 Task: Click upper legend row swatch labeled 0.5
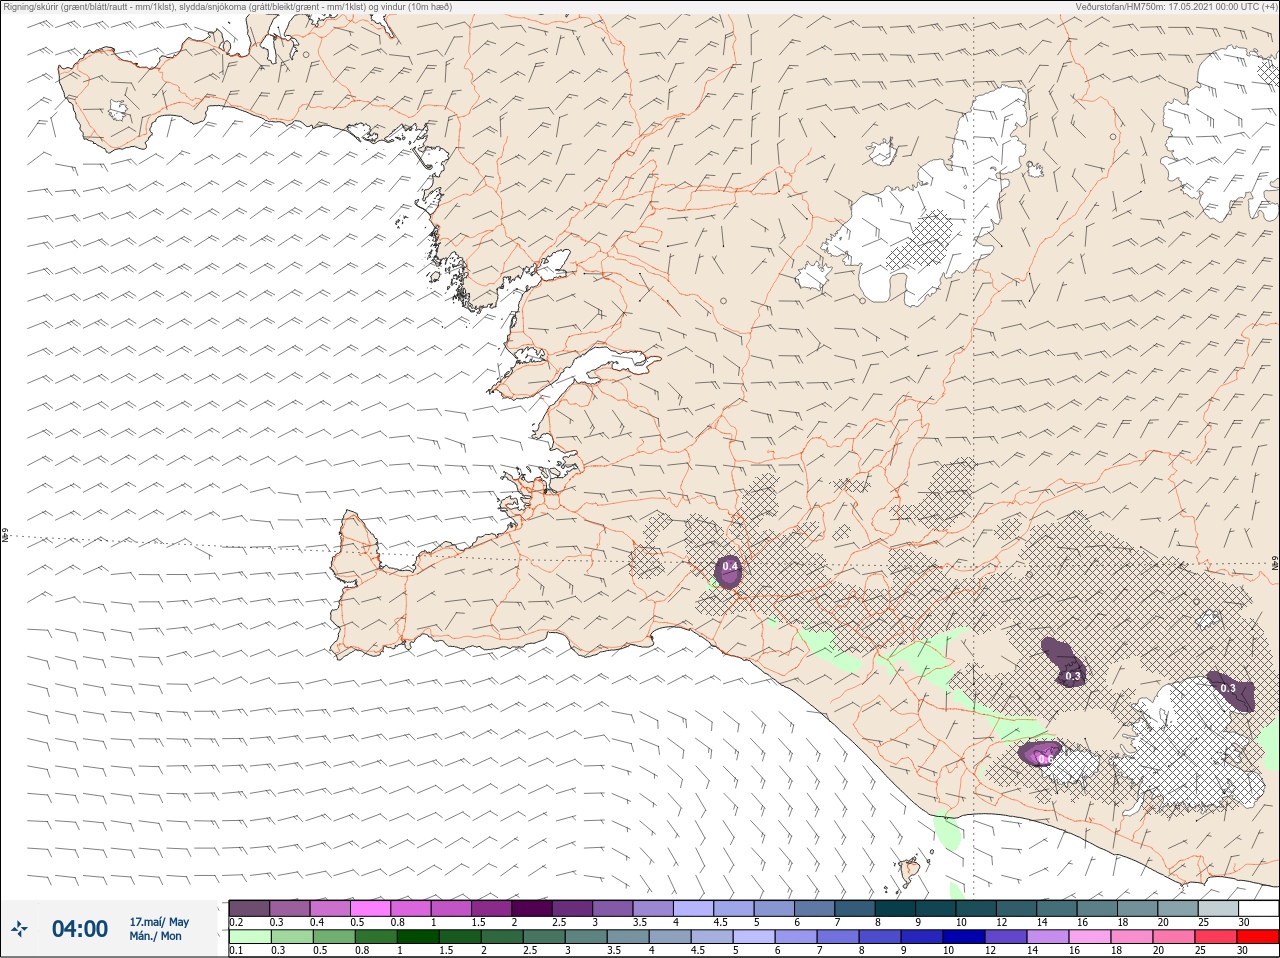coord(370,908)
